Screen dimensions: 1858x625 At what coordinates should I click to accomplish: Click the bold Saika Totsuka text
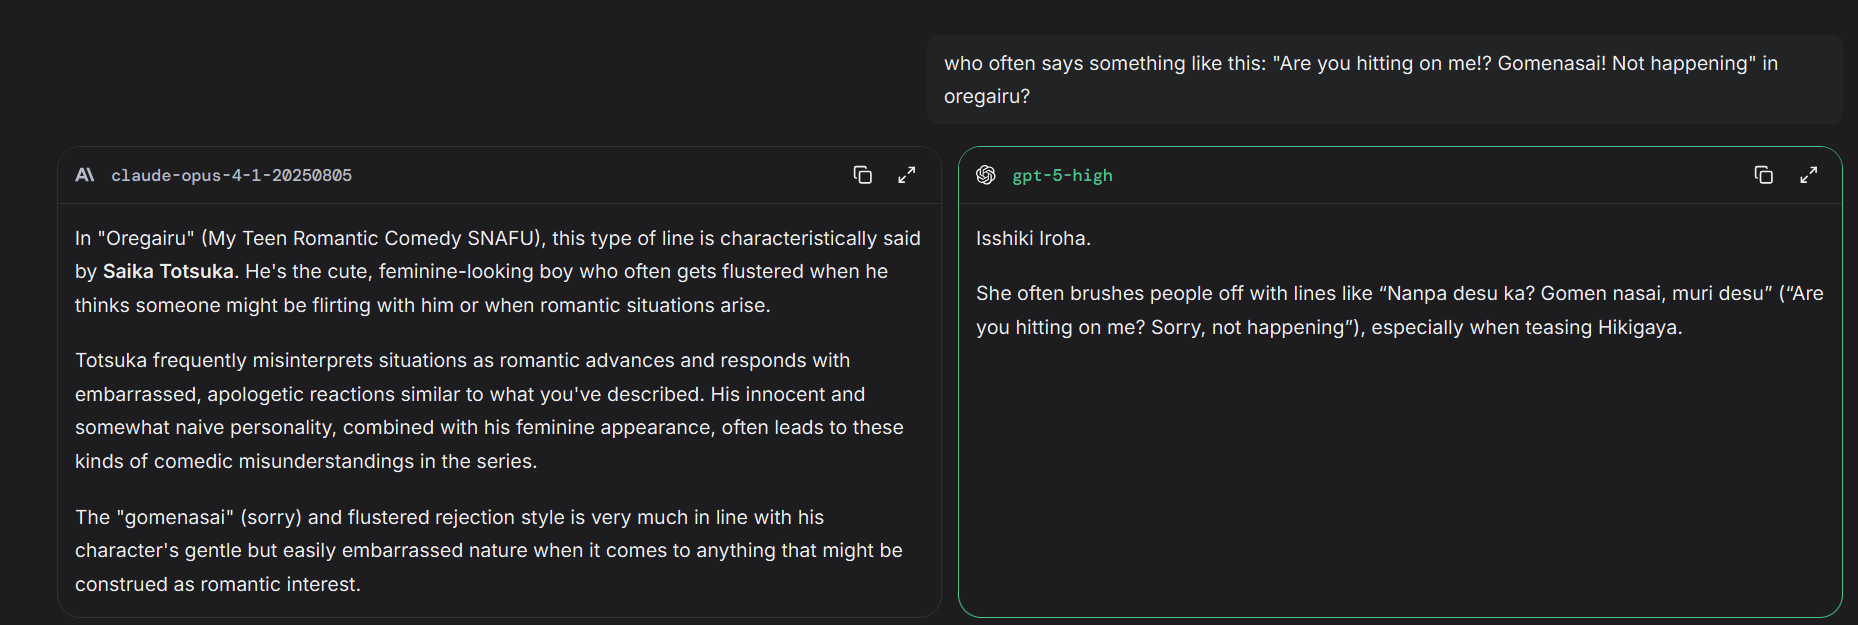(168, 272)
